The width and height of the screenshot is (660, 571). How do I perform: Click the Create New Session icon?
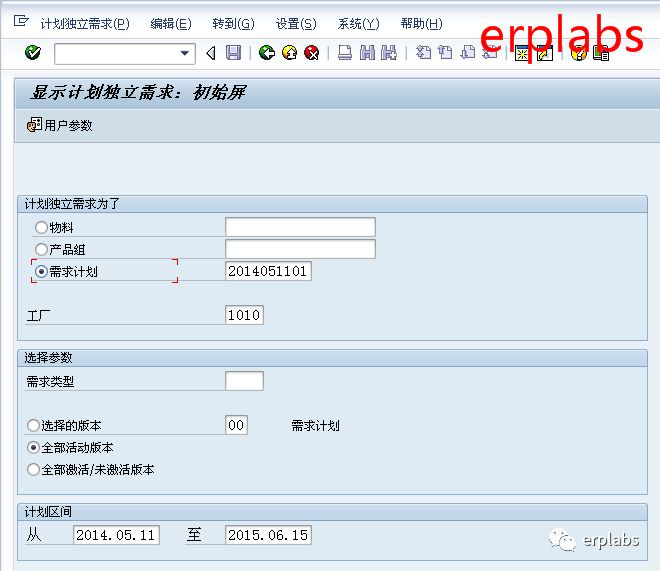(522, 53)
